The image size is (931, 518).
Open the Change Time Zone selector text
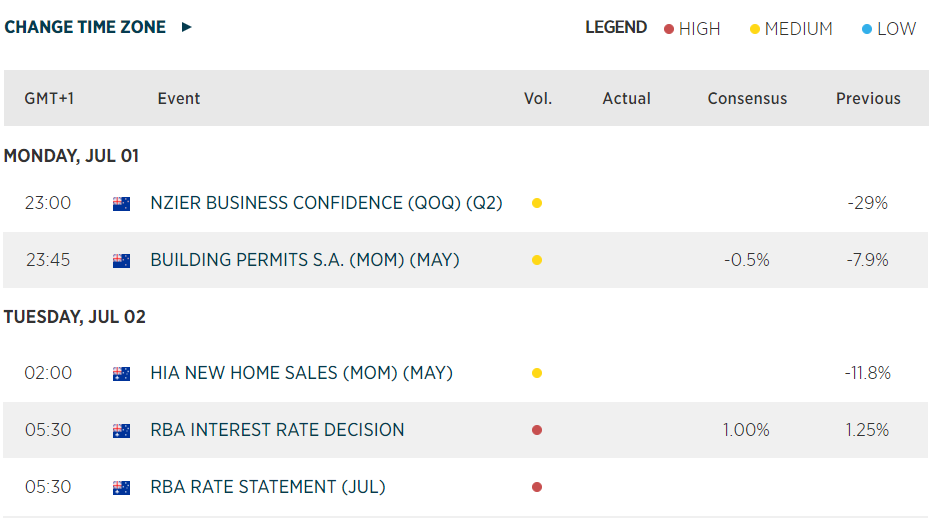85,27
